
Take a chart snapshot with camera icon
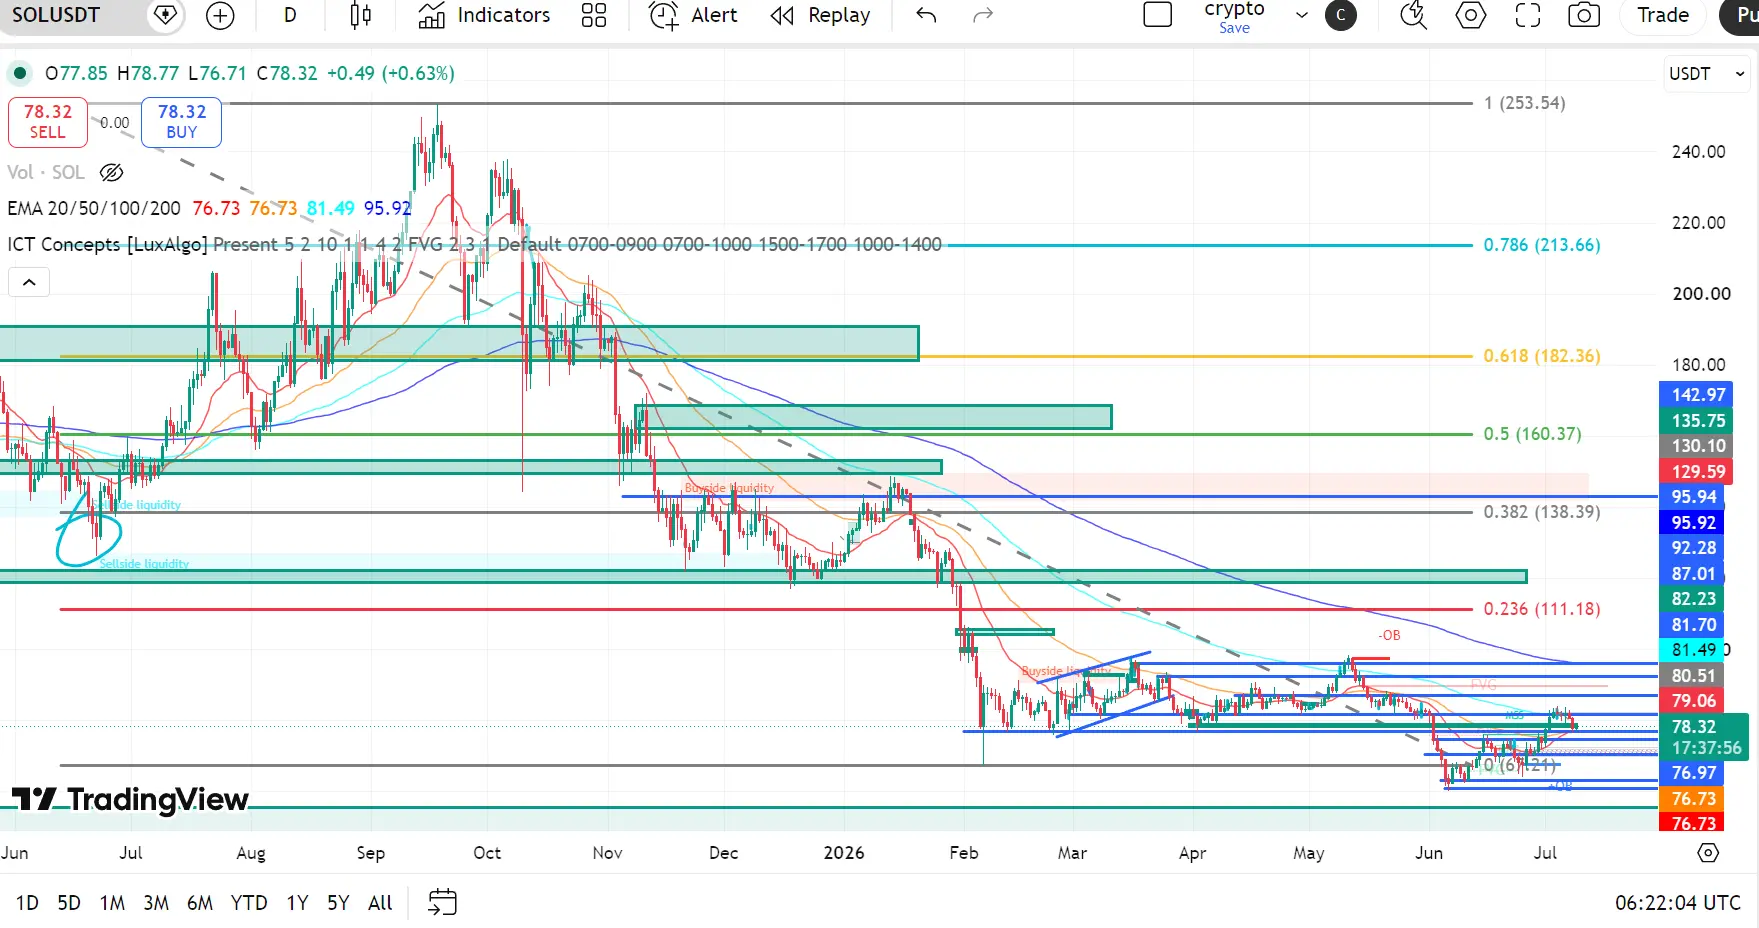click(1584, 15)
